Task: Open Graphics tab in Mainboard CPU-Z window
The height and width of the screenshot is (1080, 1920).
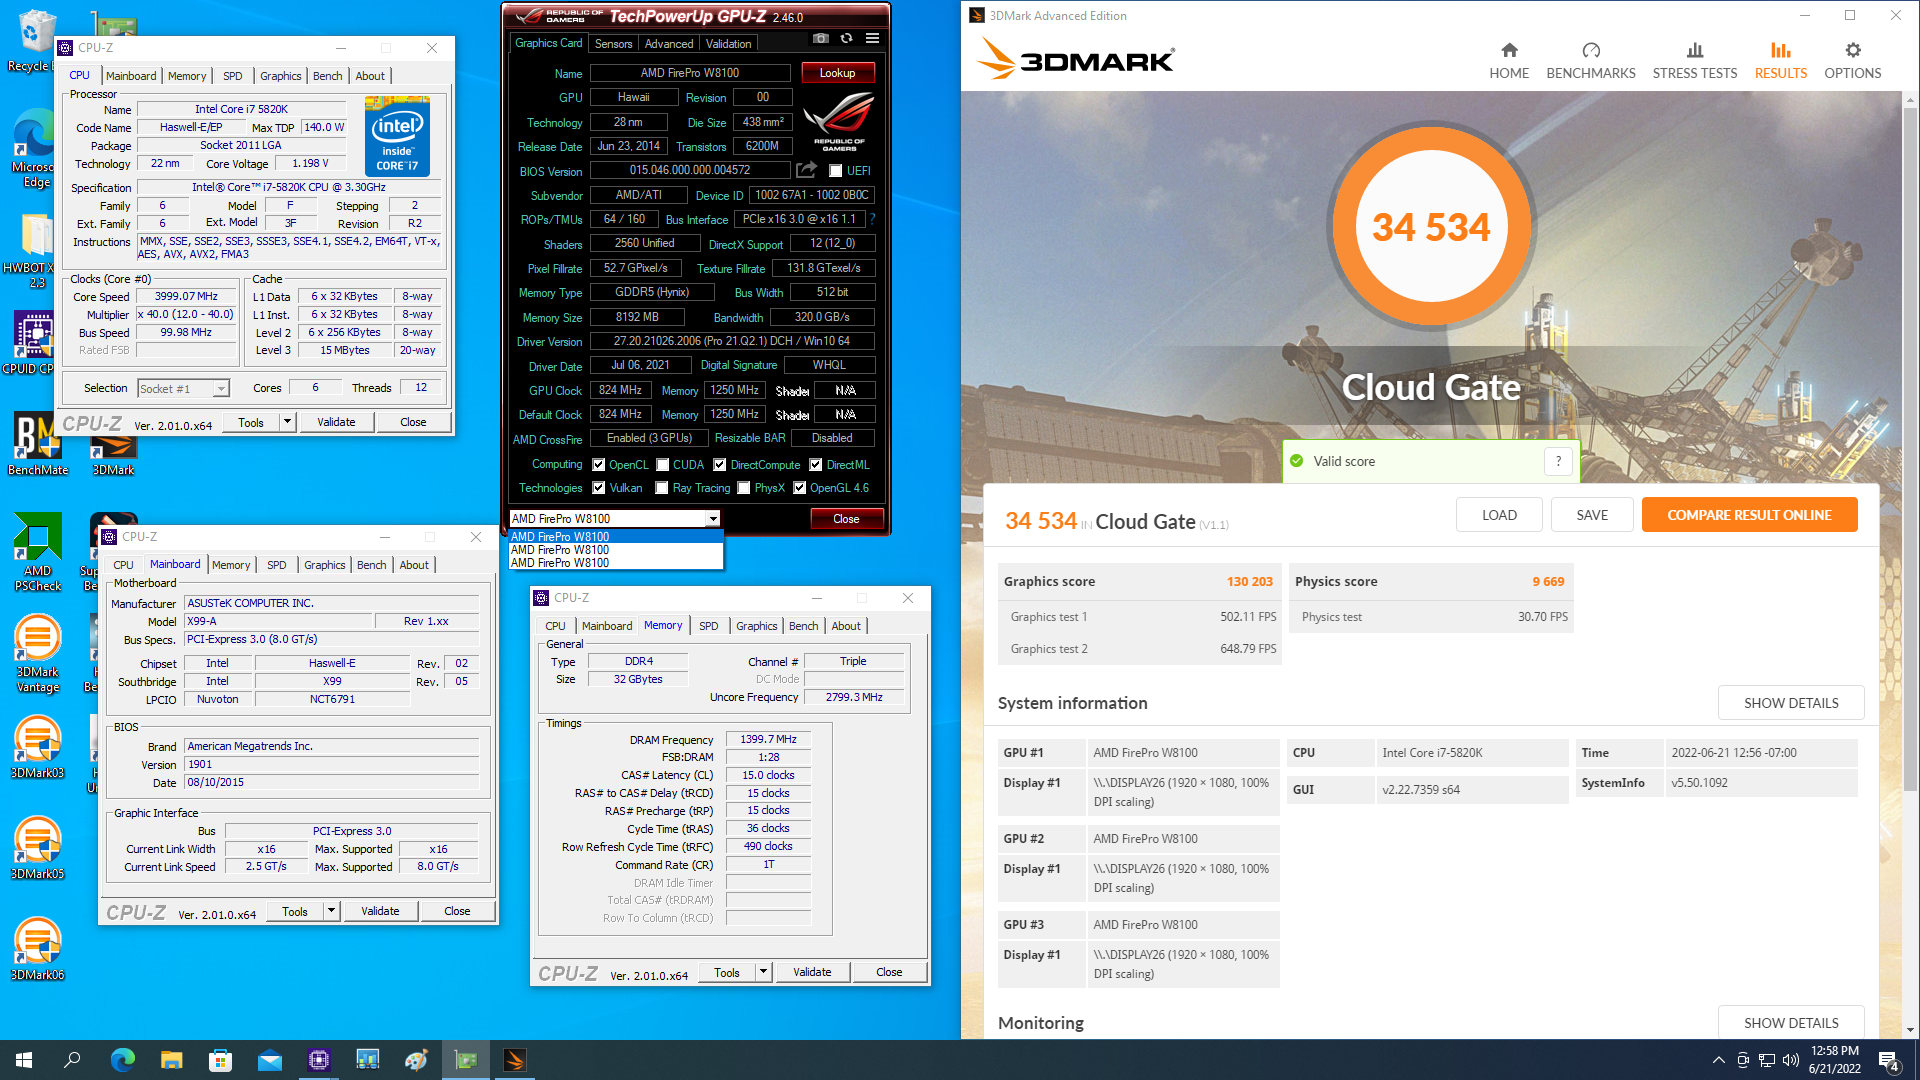Action: point(324,565)
